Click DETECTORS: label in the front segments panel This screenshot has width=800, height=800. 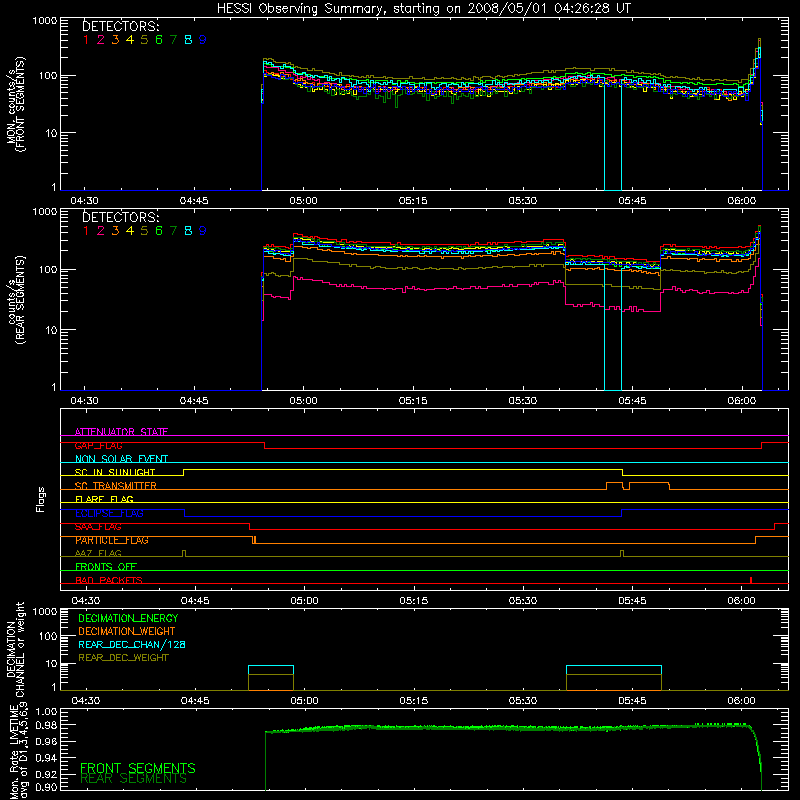click(120, 26)
